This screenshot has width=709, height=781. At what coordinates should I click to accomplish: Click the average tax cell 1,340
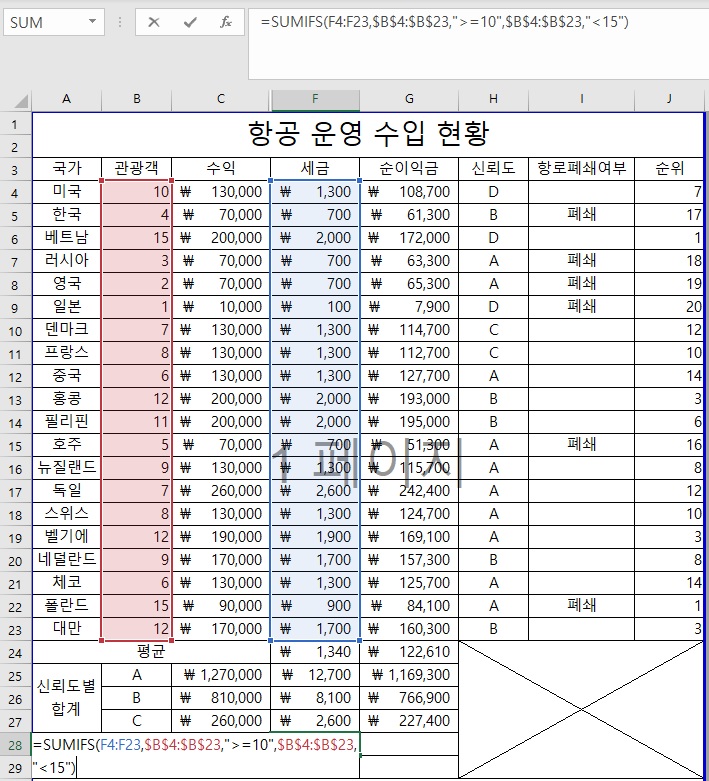click(x=315, y=651)
